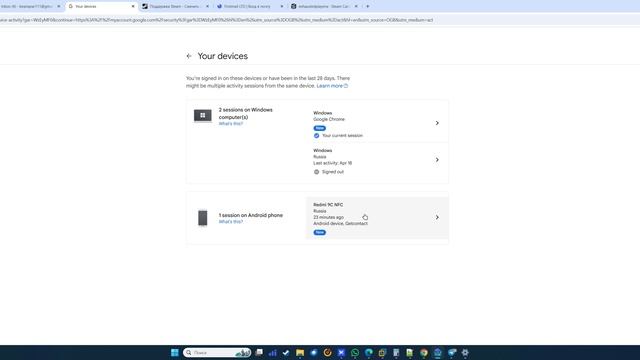Open the Learn more link
This screenshot has width=640, height=360.
[x=332, y=86]
